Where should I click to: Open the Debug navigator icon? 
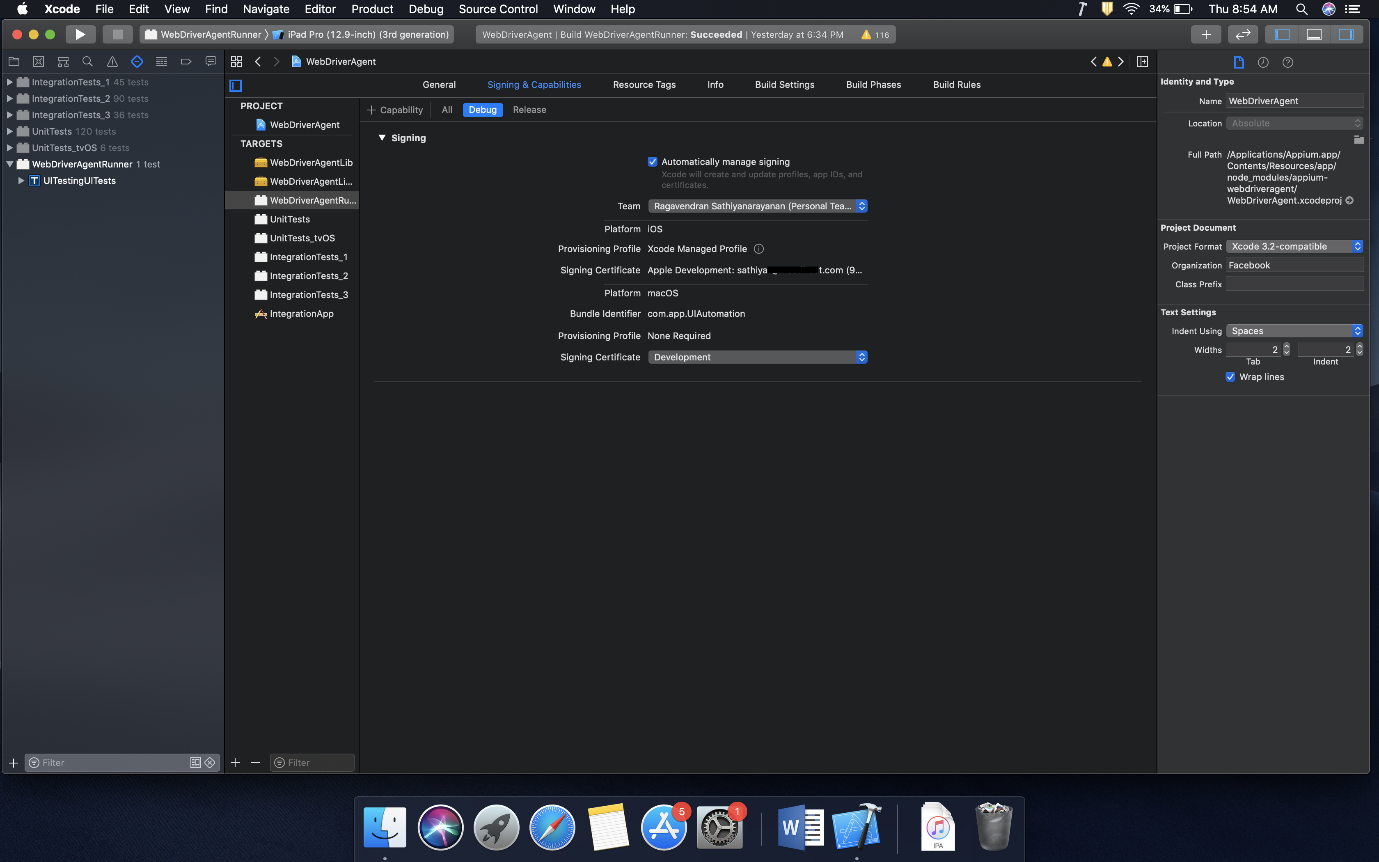161,62
